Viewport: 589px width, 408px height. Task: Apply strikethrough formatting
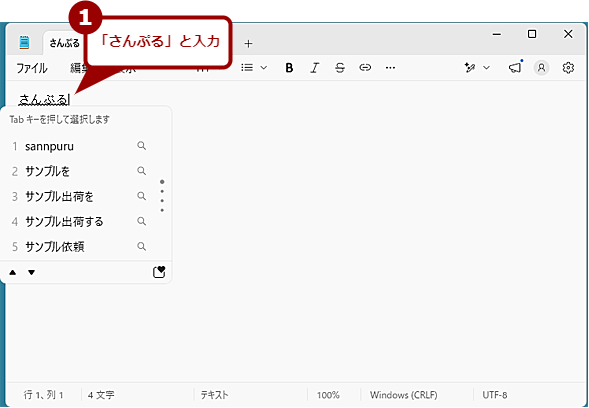coord(340,68)
